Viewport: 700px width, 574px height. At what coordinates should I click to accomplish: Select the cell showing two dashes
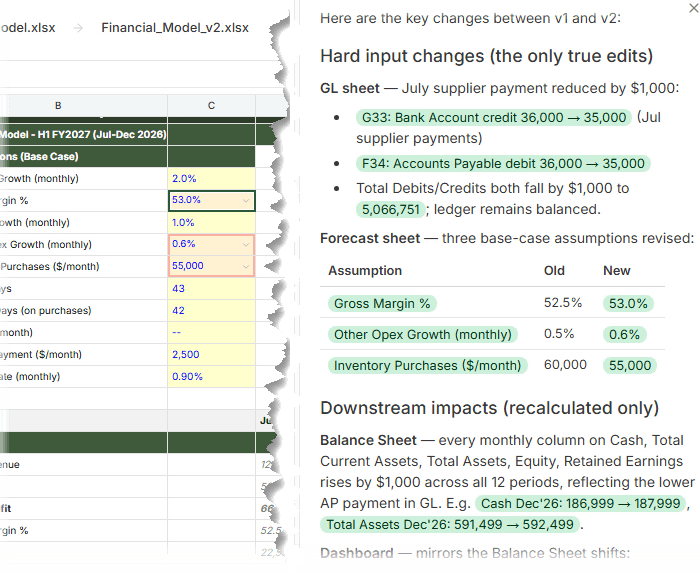click(212, 333)
